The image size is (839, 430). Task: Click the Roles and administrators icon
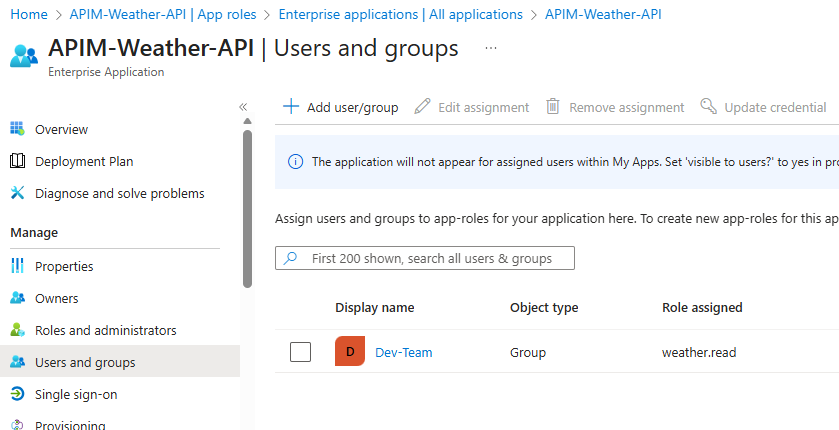(17, 330)
